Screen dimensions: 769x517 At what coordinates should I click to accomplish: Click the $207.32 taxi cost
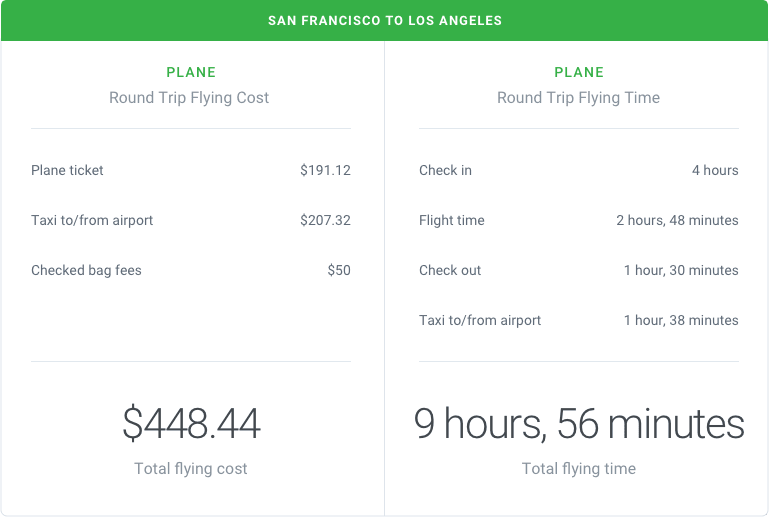coord(325,220)
